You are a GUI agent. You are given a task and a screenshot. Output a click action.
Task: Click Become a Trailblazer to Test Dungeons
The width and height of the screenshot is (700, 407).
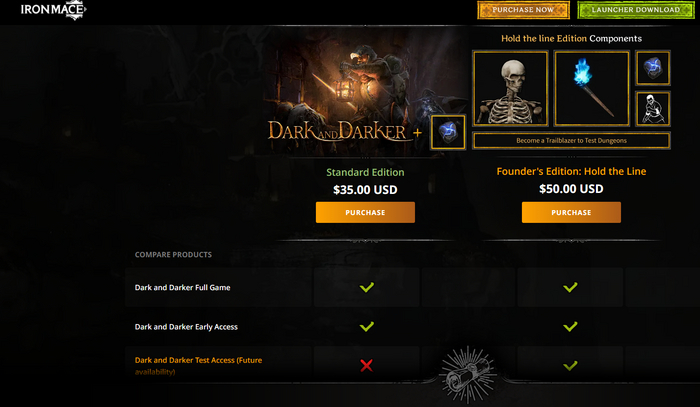pos(571,141)
